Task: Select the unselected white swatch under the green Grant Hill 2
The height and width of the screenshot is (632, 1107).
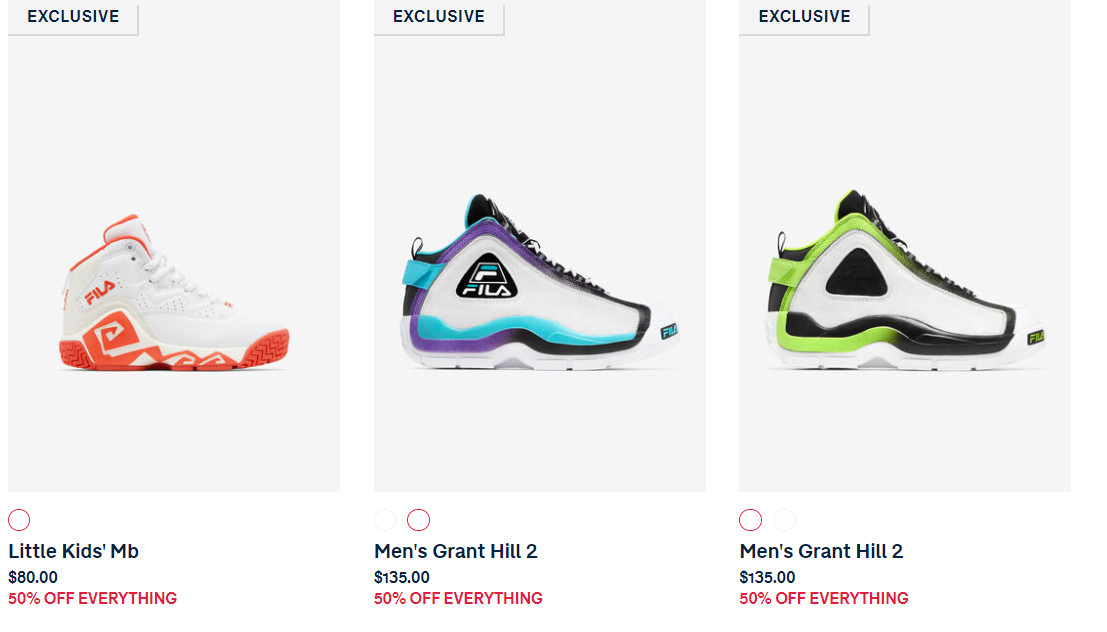Action: point(784,520)
